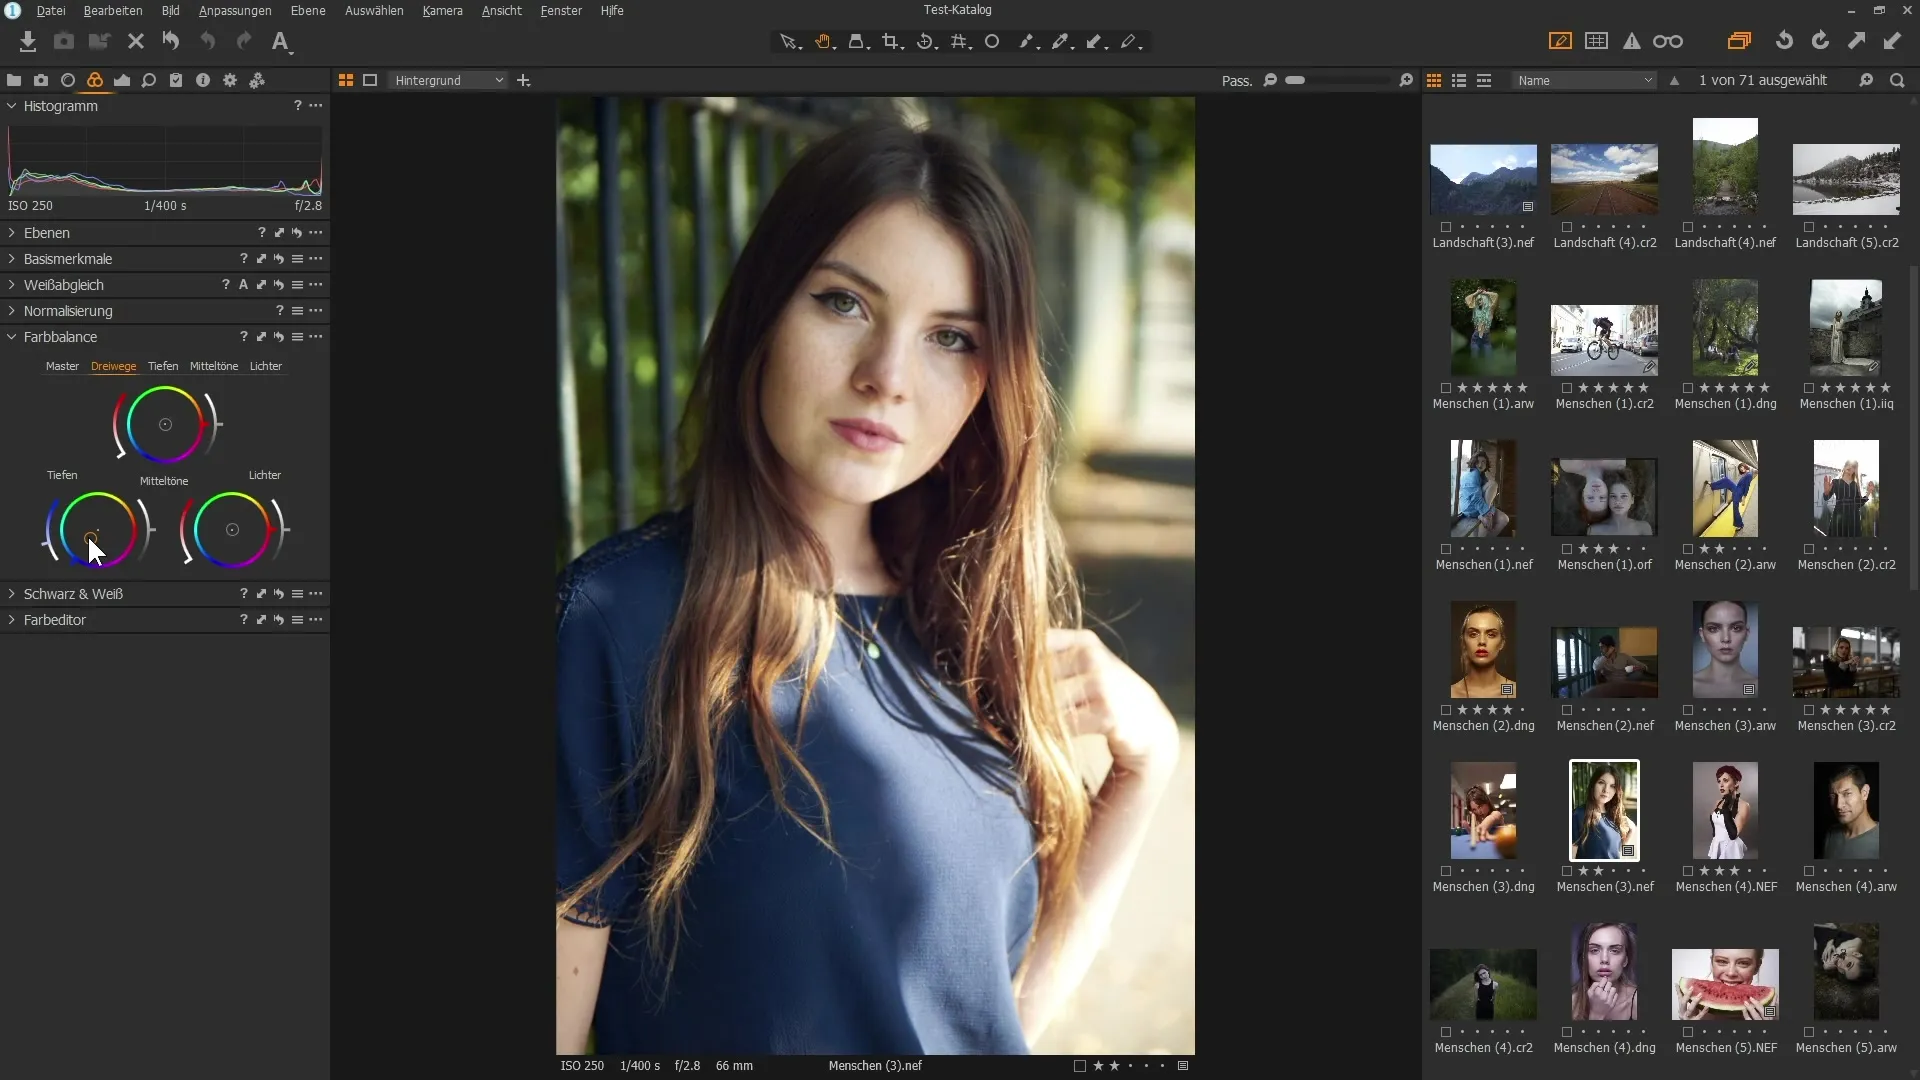The width and height of the screenshot is (1920, 1080).
Task: Collapse the Histogramm panel
Action: 12,106
